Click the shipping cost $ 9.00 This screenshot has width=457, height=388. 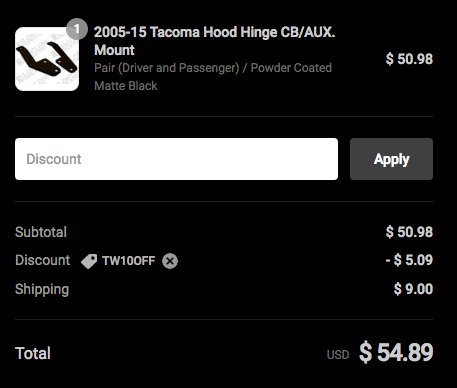(x=413, y=289)
